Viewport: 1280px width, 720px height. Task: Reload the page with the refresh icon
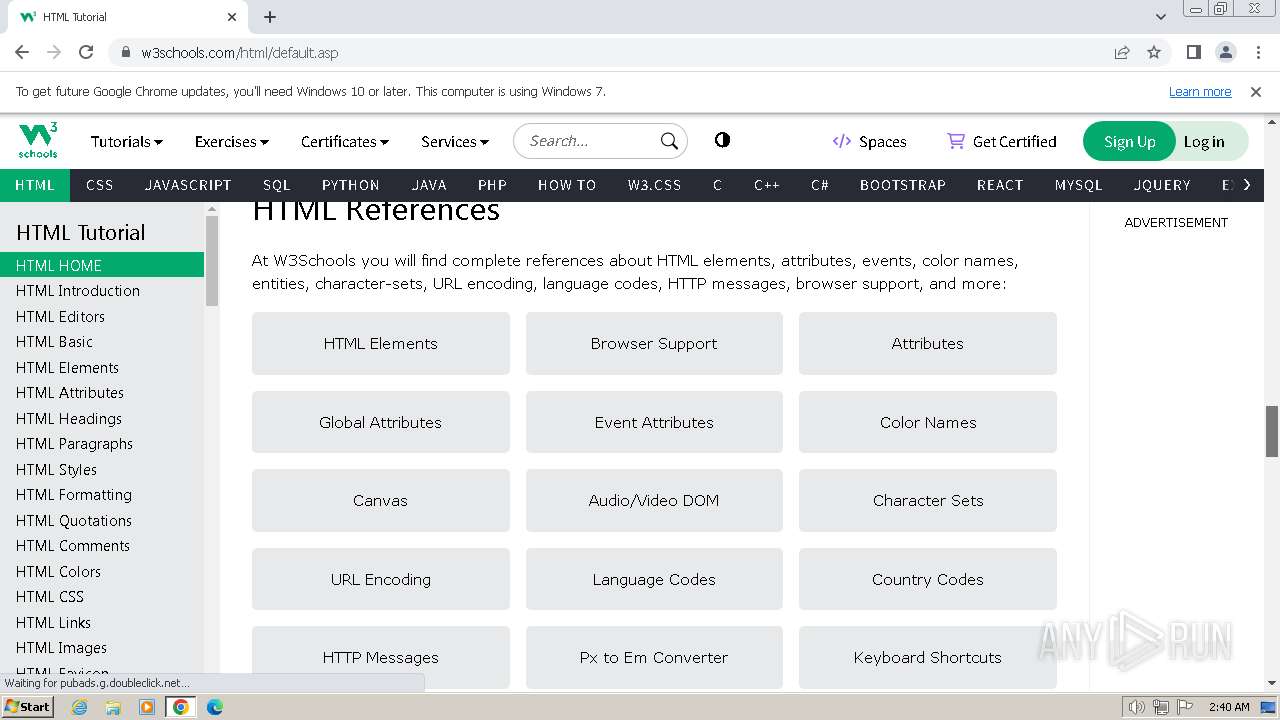coord(86,52)
